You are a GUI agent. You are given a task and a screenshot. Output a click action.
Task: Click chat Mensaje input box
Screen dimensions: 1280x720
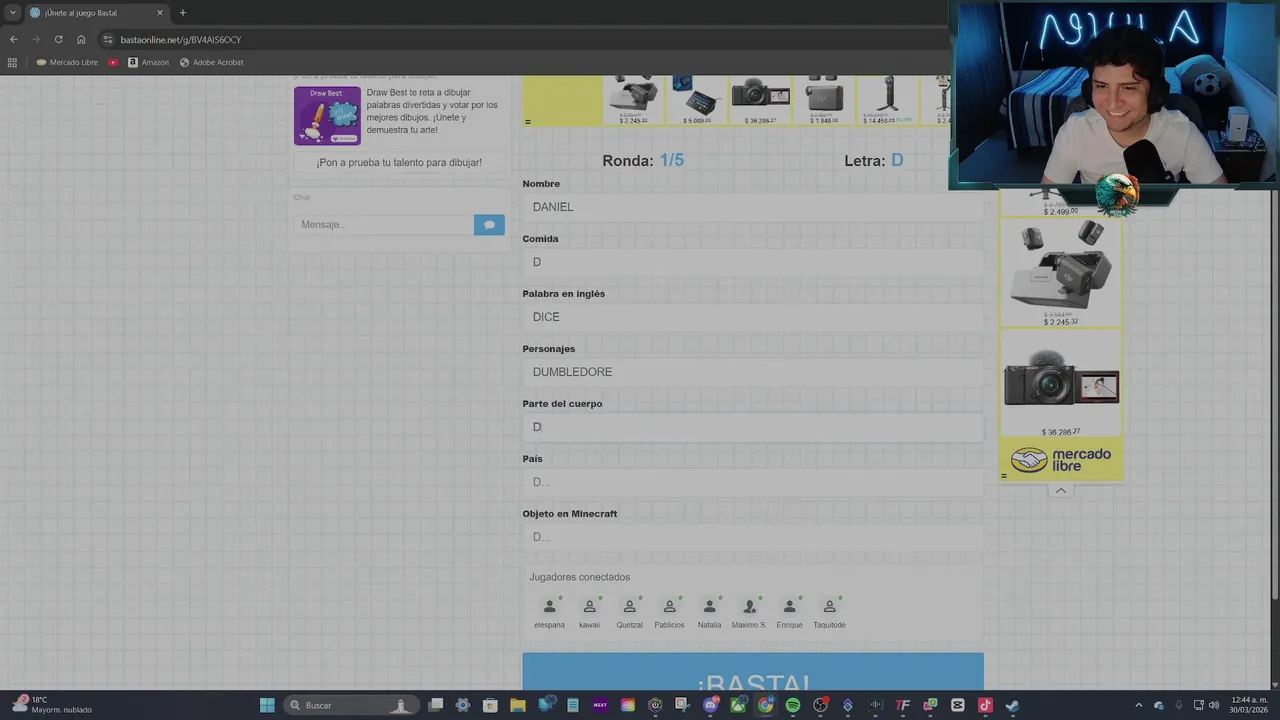(x=383, y=225)
